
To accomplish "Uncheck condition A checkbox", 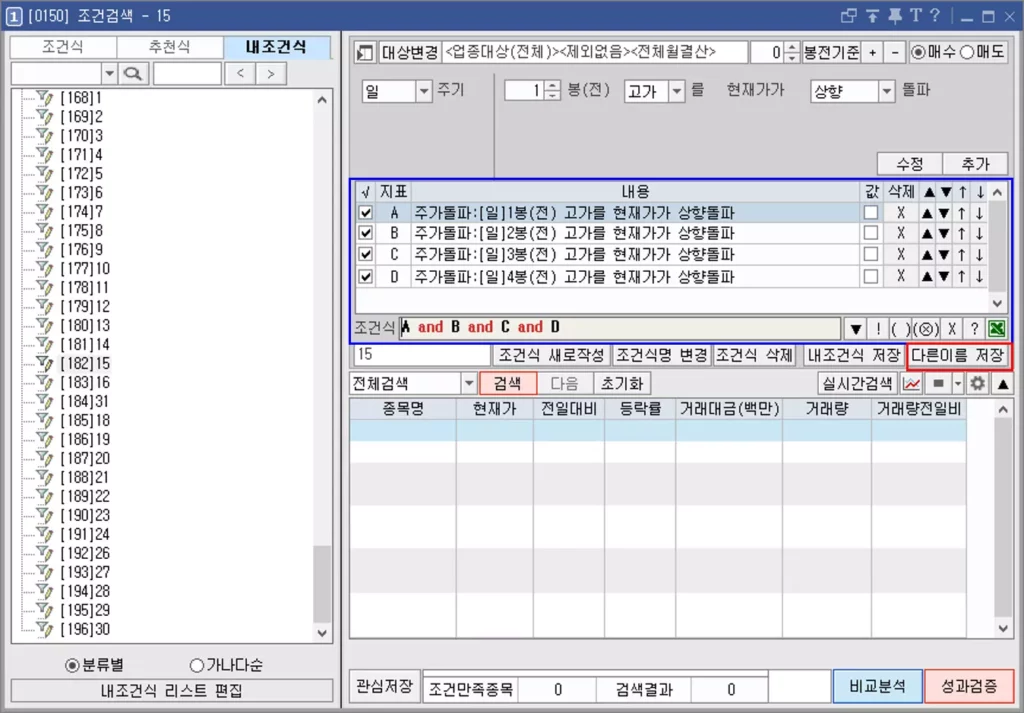I will [366, 213].
